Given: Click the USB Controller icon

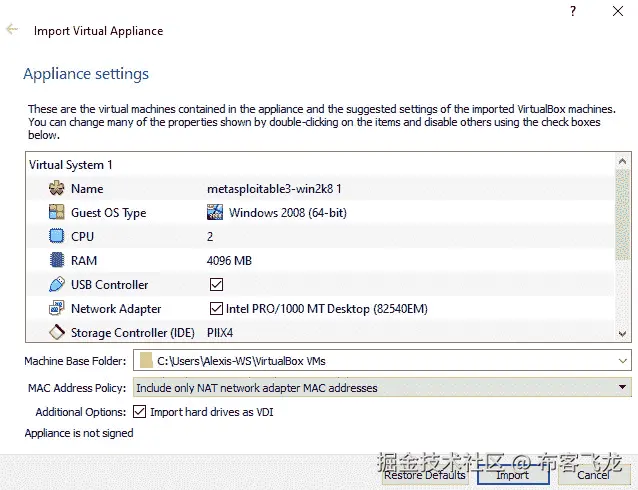Looking at the screenshot, I should pos(57,284).
